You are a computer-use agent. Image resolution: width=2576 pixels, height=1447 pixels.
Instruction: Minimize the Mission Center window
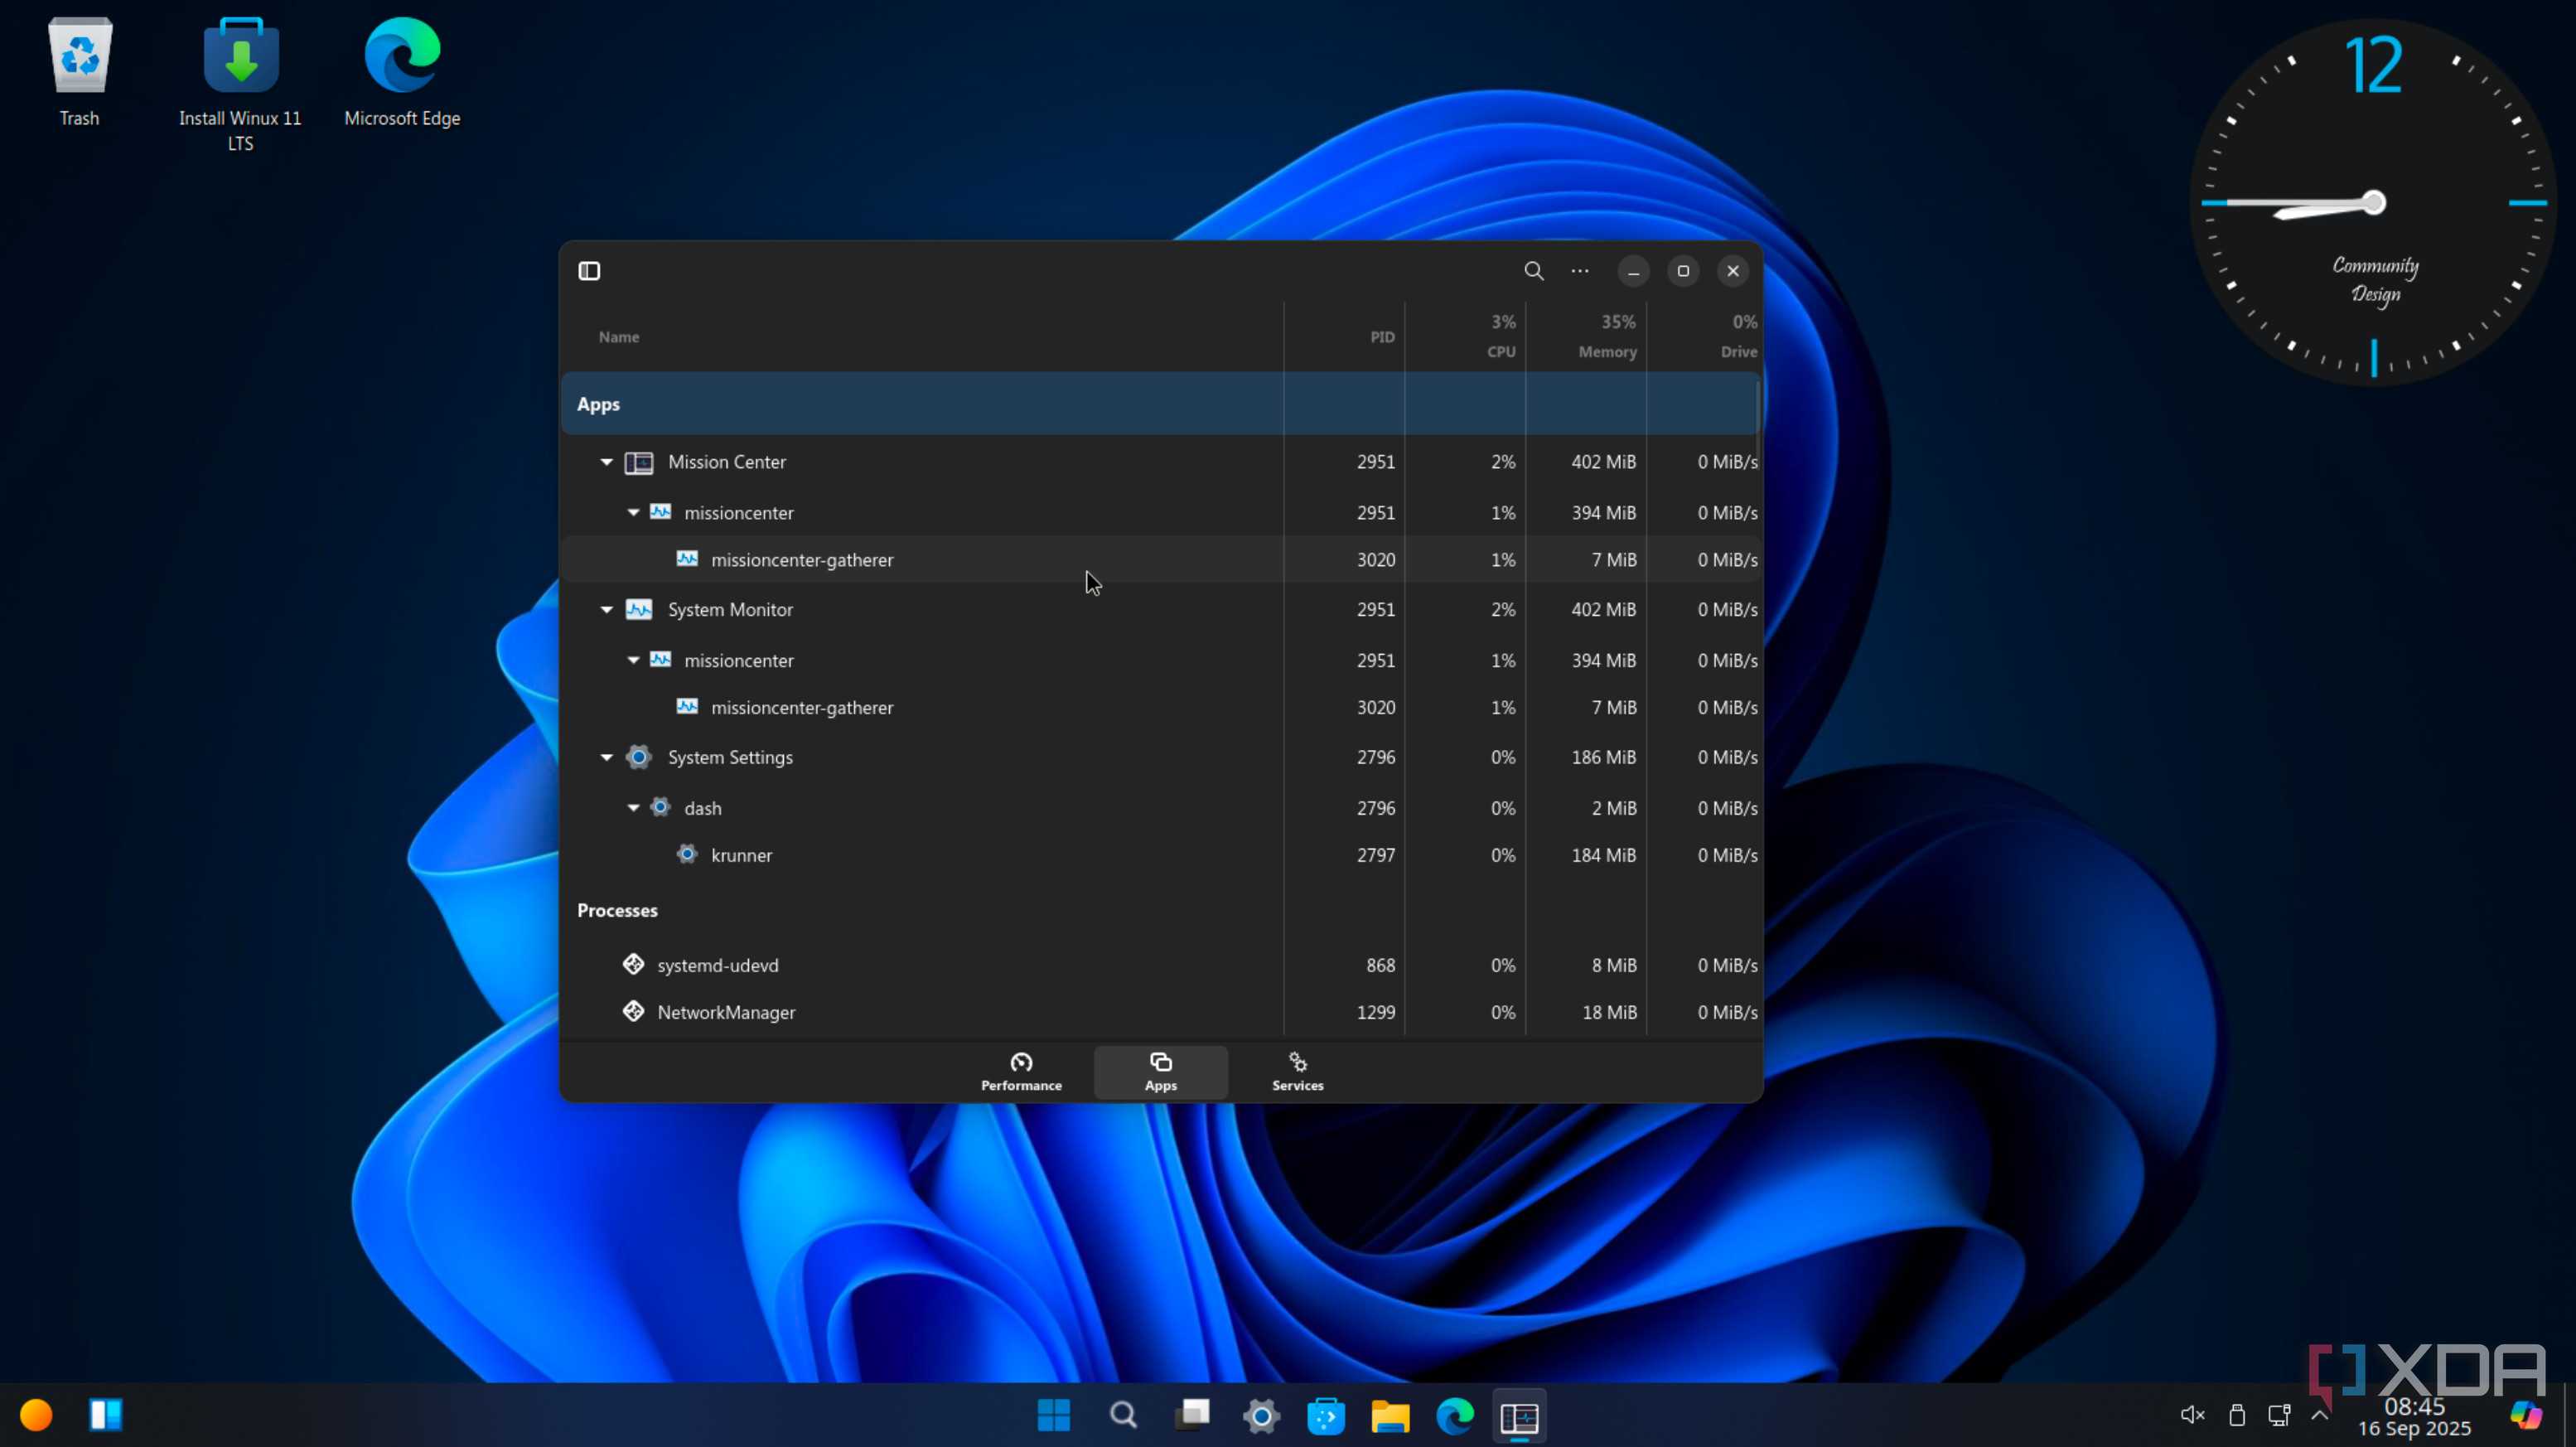coord(1633,271)
